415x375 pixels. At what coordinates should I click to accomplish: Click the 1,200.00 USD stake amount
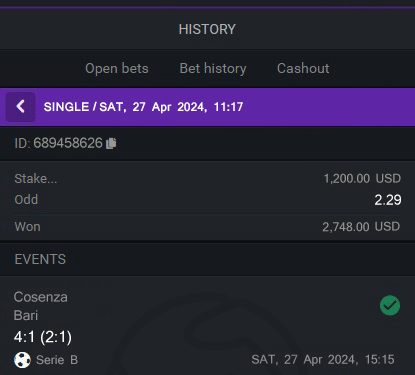tap(362, 178)
